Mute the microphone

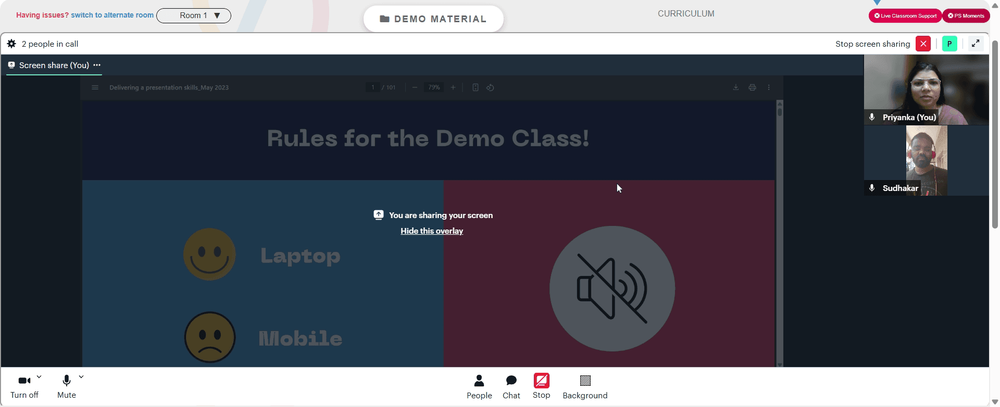pos(66,387)
